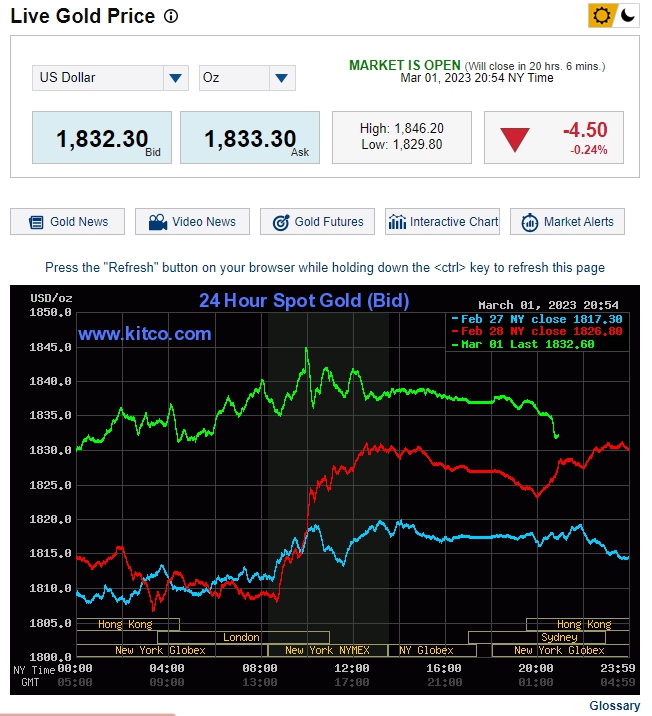652x716 pixels.
Task: Click the video camera icon
Action: (158, 222)
